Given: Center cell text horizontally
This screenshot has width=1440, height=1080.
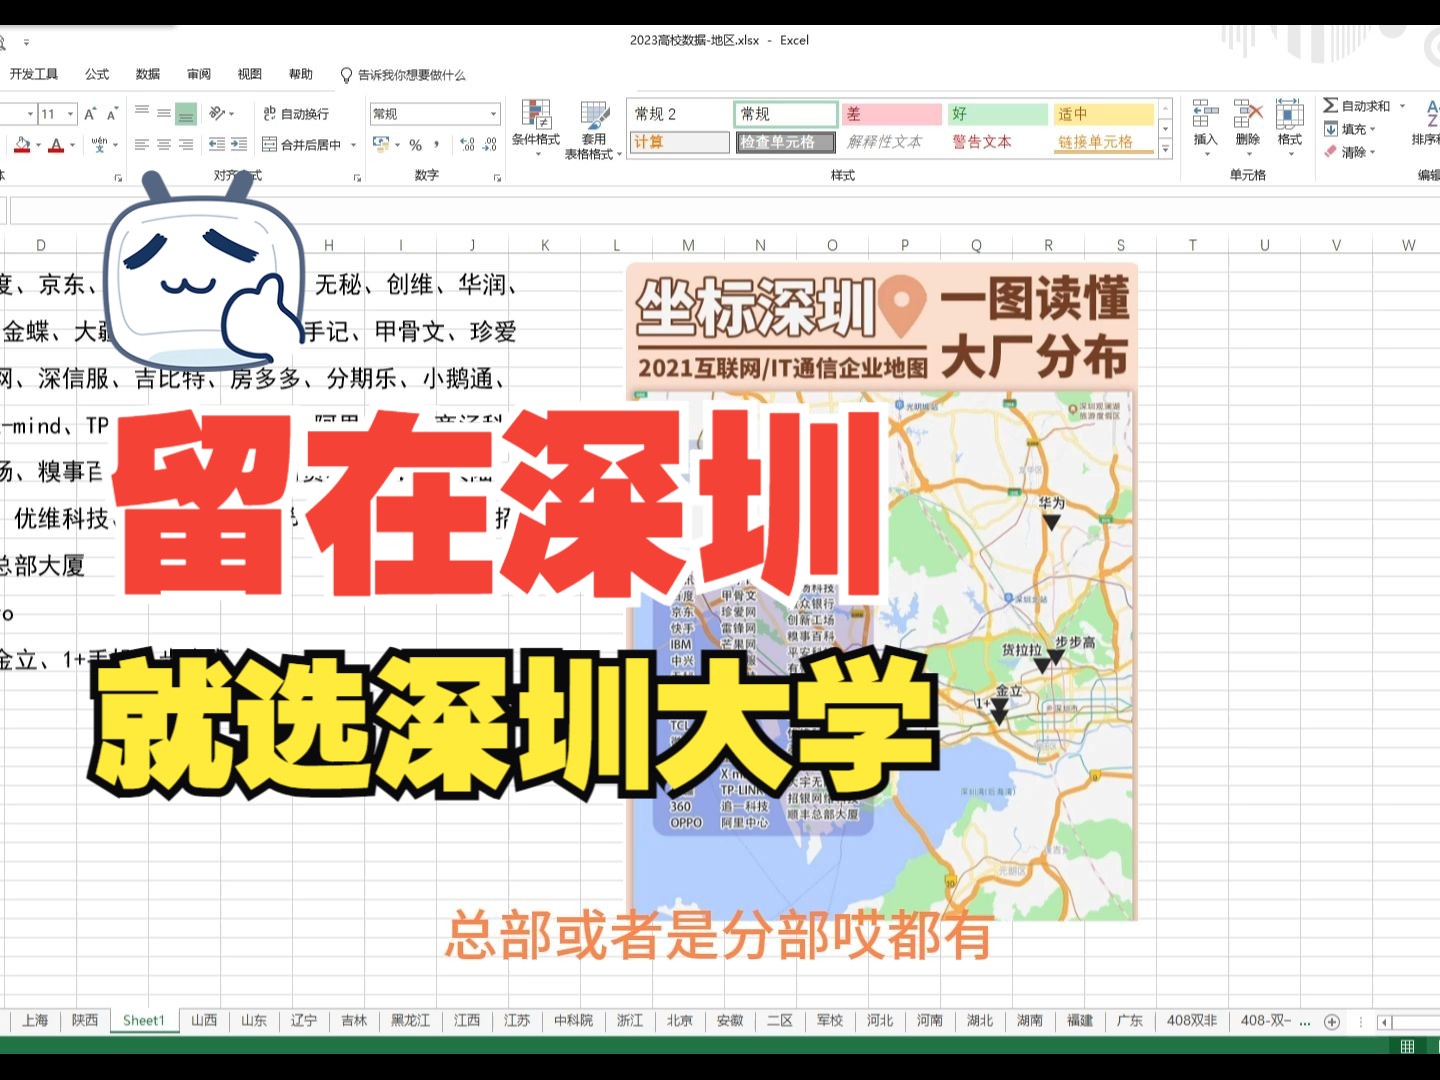Looking at the screenshot, I should click(x=164, y=145).
